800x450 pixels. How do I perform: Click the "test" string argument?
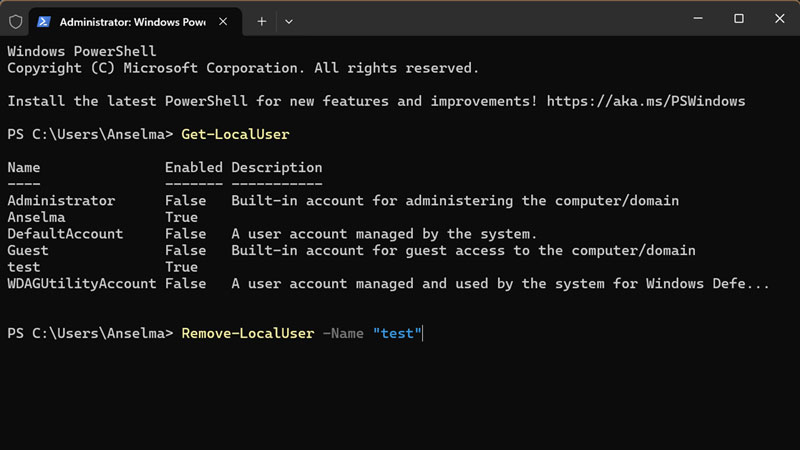tap(397, 333)
